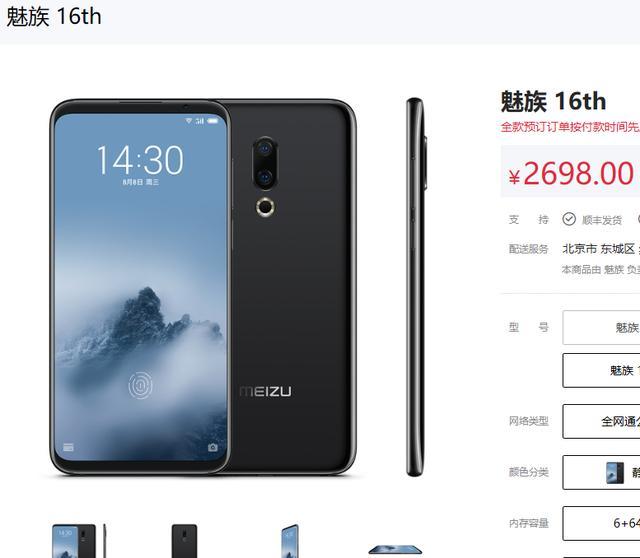Choose the 全网通 network type option

click(601, 421)
